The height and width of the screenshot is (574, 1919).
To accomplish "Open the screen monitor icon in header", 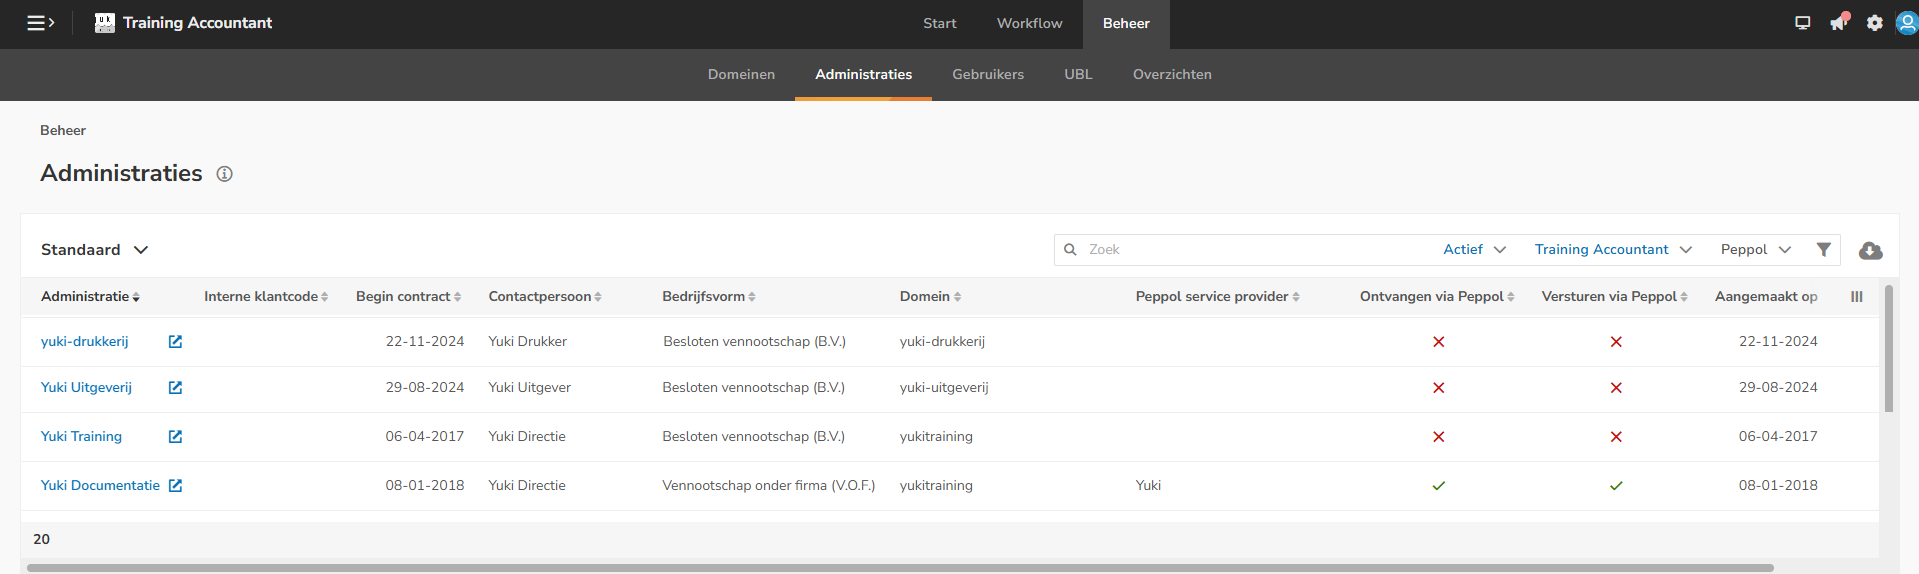I will [x=1803, y=23].
